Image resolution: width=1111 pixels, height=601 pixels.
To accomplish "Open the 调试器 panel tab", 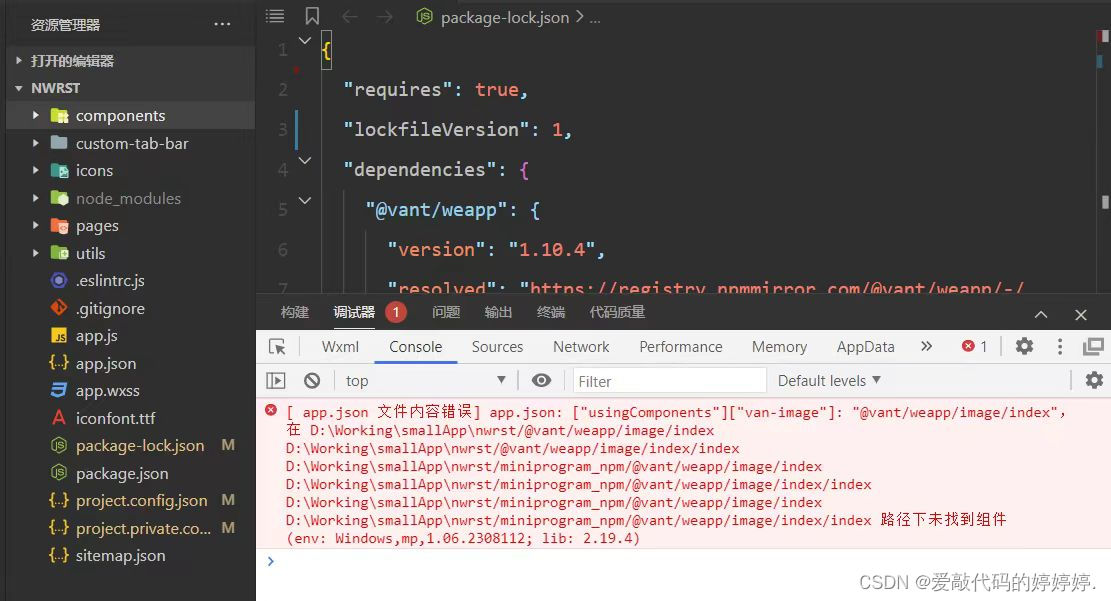I will [354, 312].
